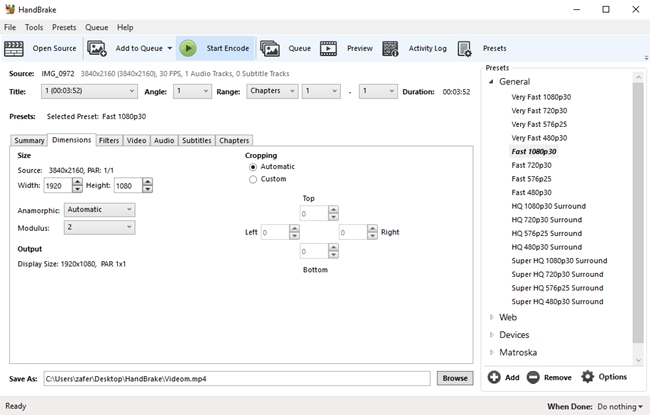
Task: Switch to the Video tab
Action: click(x=136, y=141)
